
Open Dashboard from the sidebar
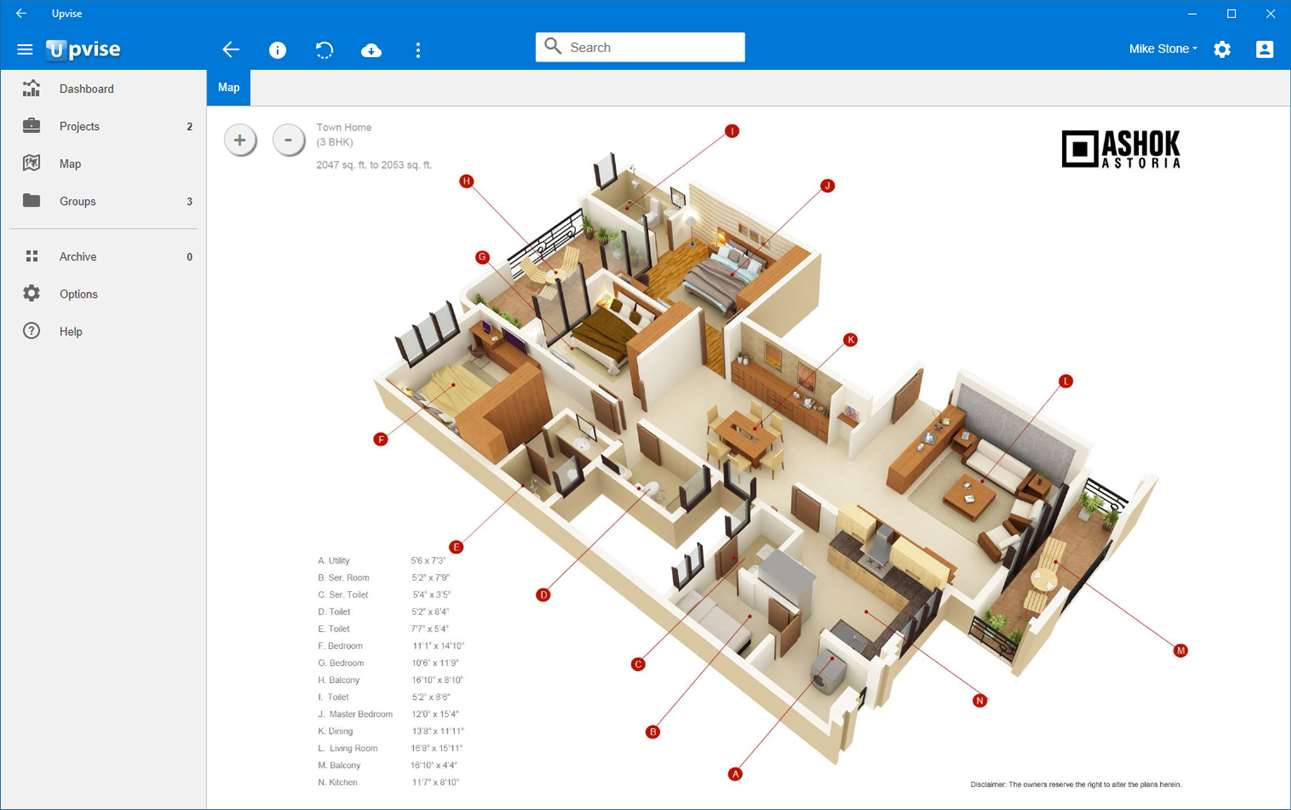click(104, 89)
